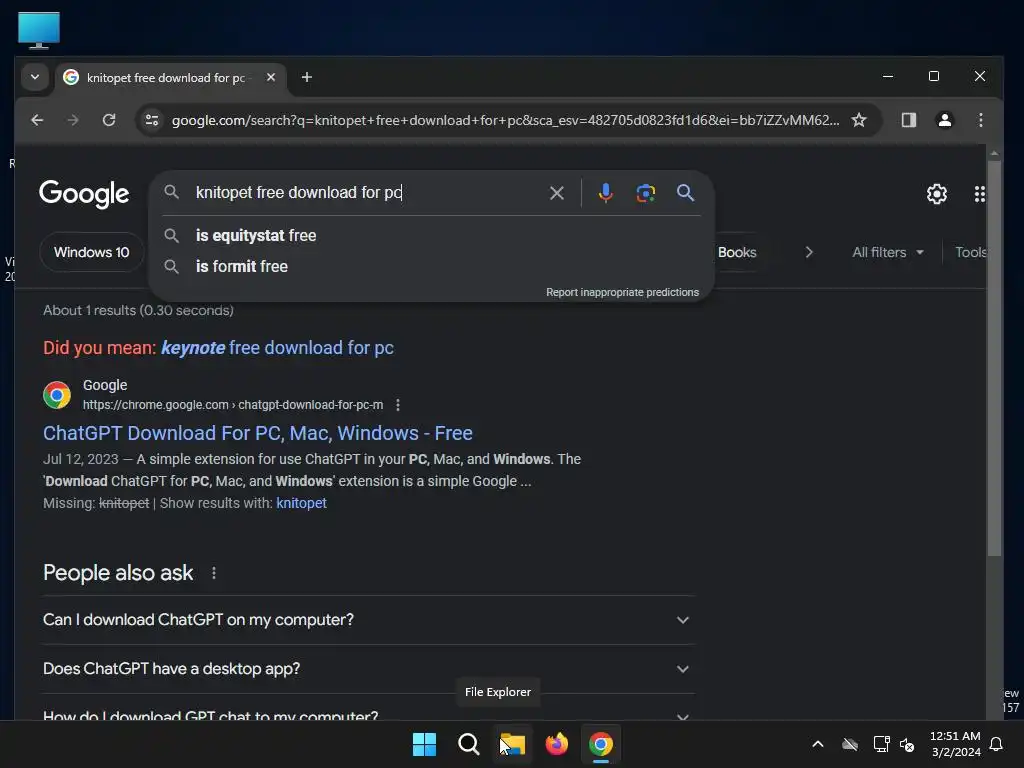Open Chrome side panel
This screenshot has width=1024, height=768.
click(x=908, y=120)
